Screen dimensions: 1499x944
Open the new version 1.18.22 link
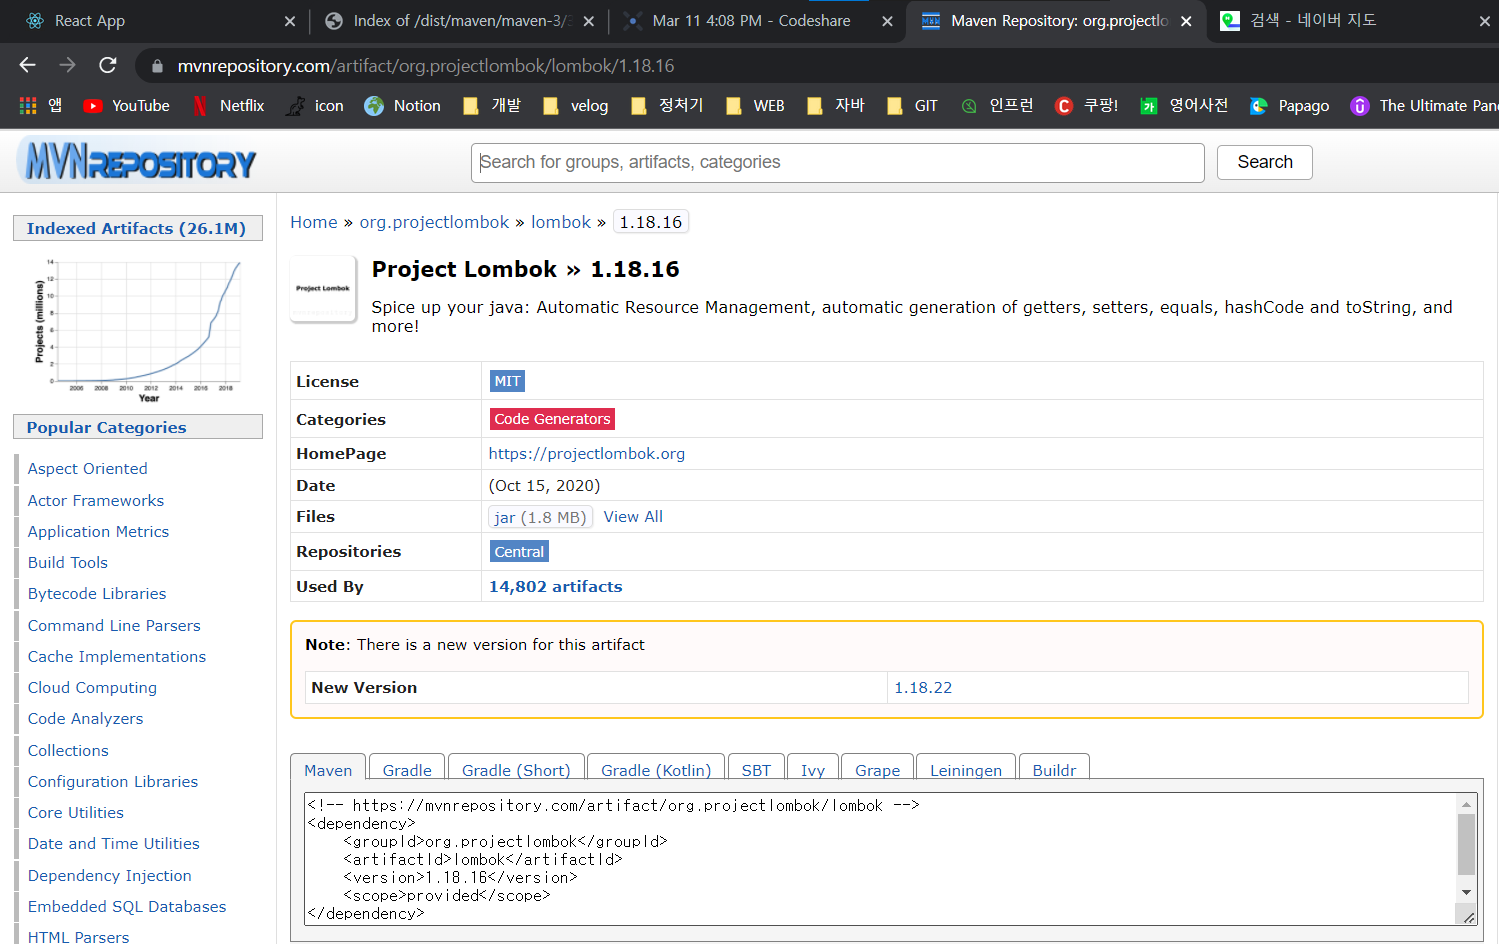(922, 687)
